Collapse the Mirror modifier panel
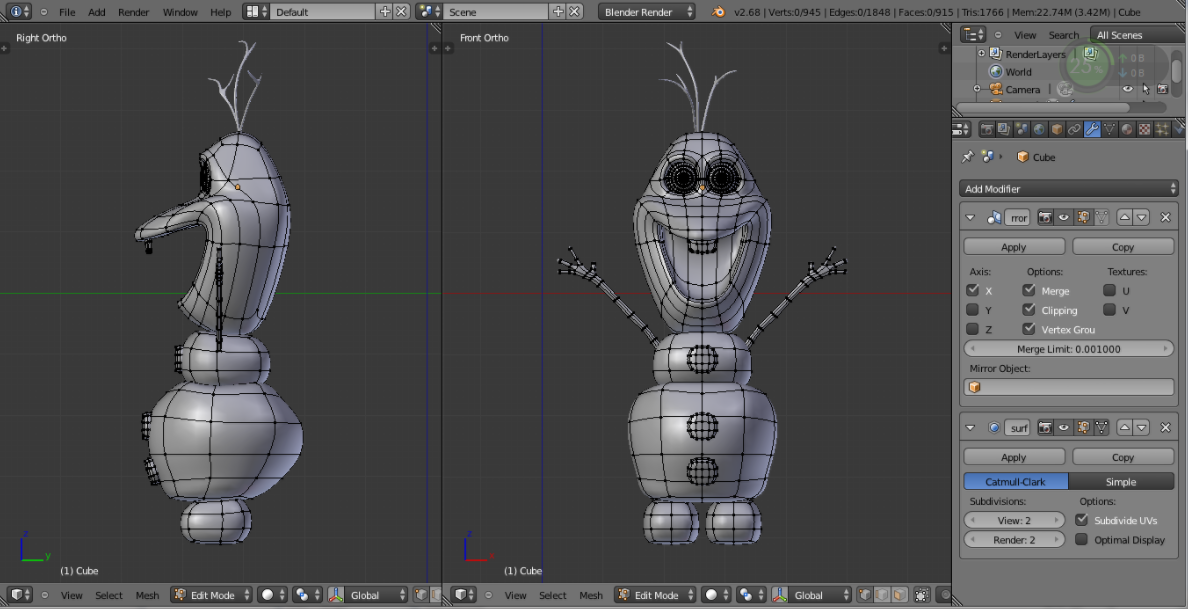1188x609 pixels. coord(970,217)
